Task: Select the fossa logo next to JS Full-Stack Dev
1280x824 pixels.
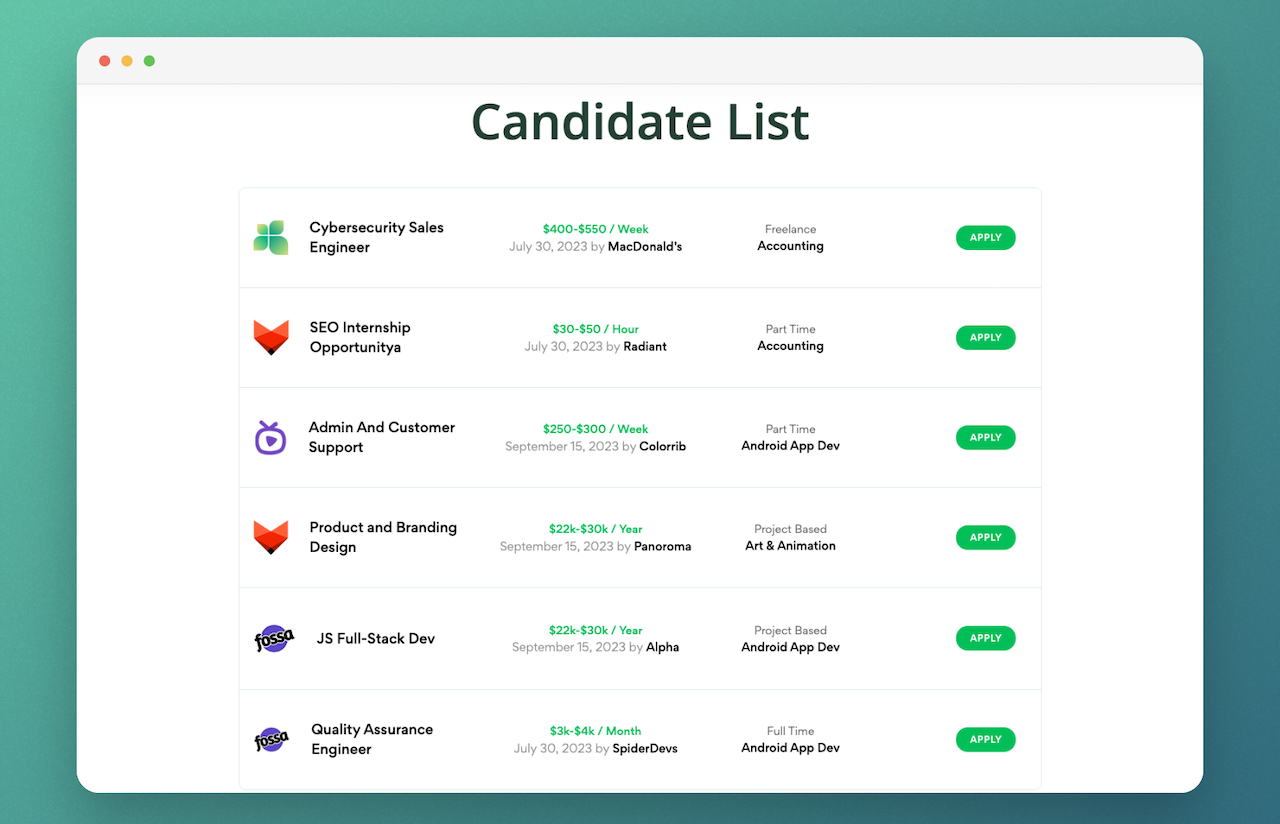Action: pyautogui.click(x=274, y=638)
